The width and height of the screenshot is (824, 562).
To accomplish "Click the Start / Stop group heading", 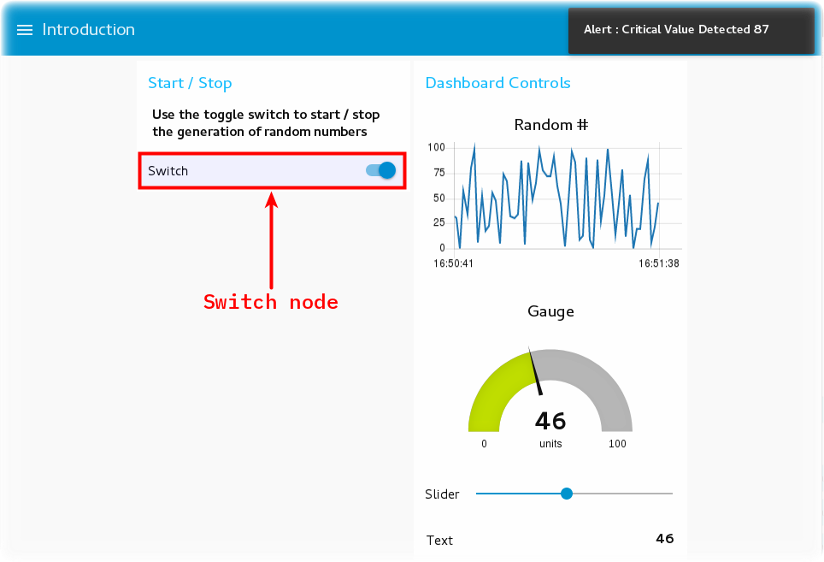I will pos(190,83).
